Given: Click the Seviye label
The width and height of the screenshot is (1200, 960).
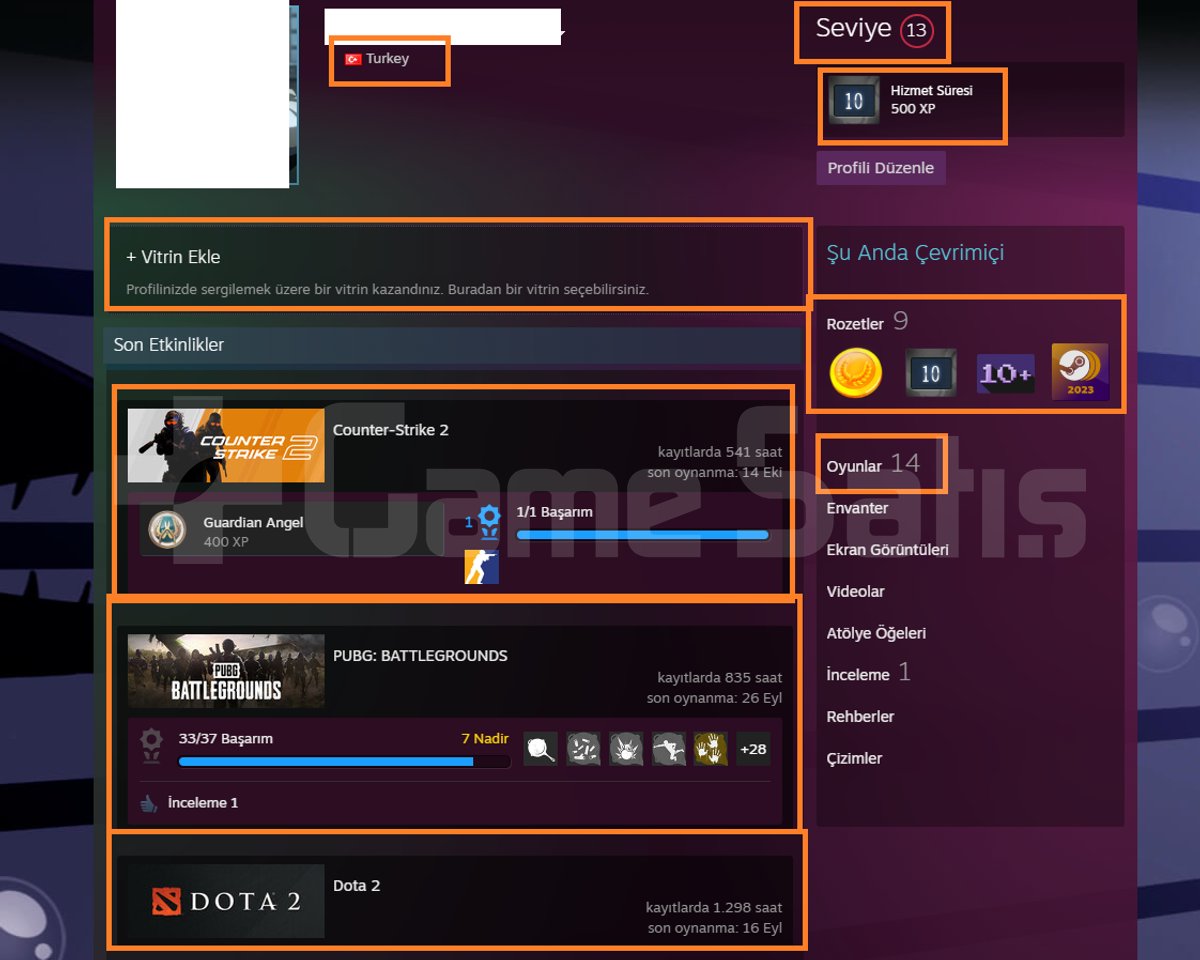Looking at the screenshot, I should click(853, 29).
